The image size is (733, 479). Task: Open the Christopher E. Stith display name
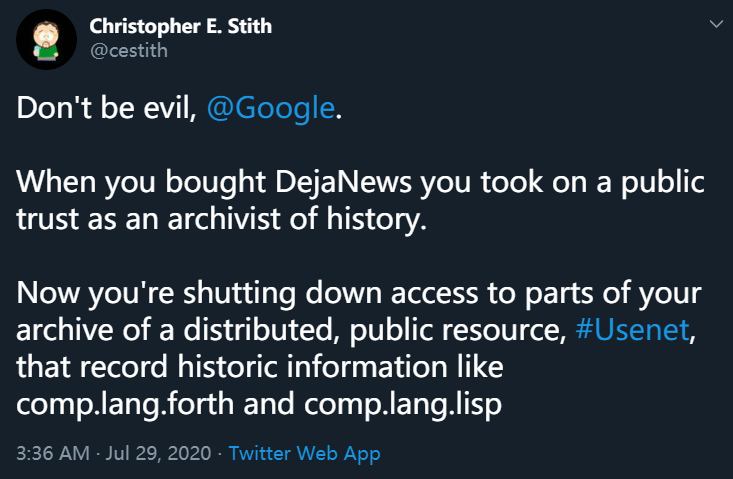click(181, 26)
